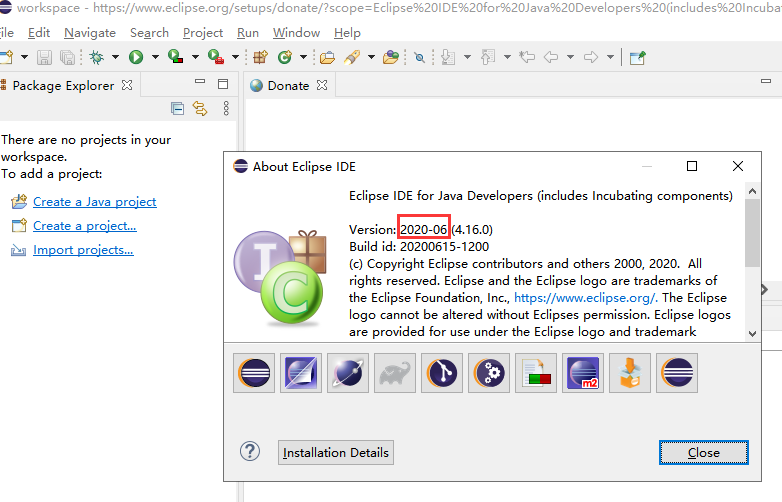This screenshot has height=502, width=782.
Task: Click the Create a project... link
Action: [84, 226]
